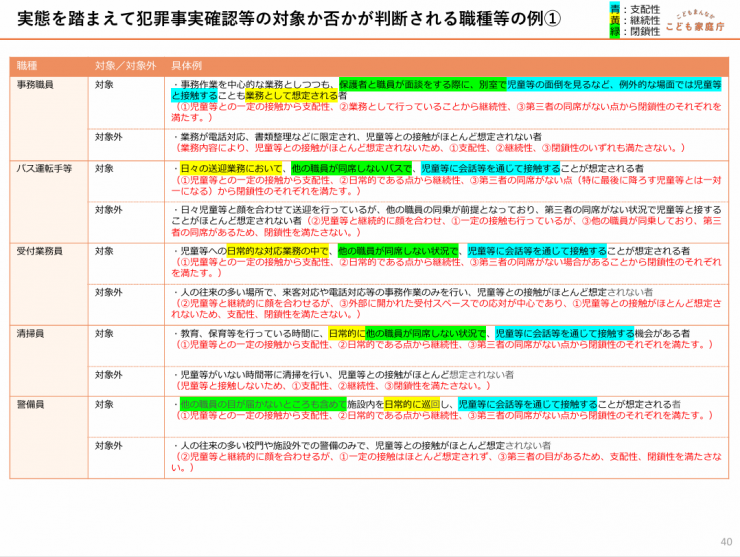Click green 他の職員が同席しない状況で in 清掃員 row
The image size is (740, 557).
click(x=426, y=334)
